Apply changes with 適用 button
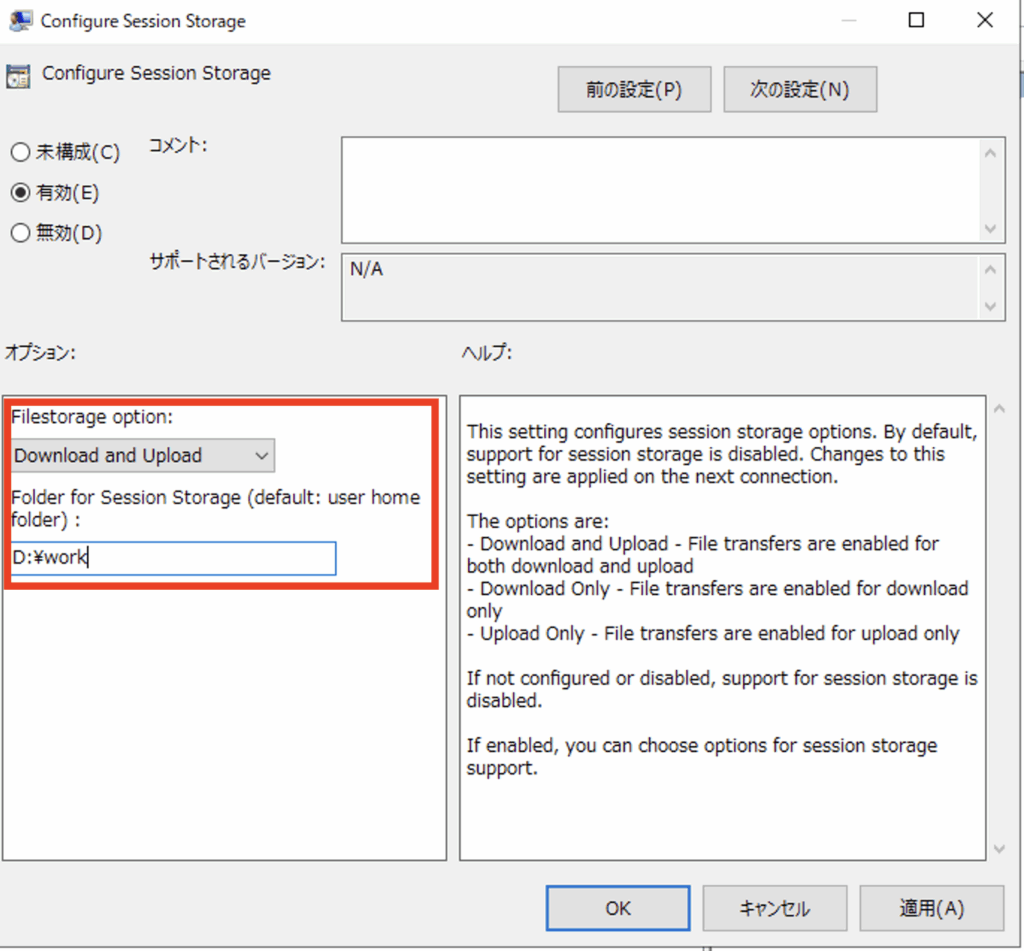This screenshot has width=1024, height=951. coord(931,908)
